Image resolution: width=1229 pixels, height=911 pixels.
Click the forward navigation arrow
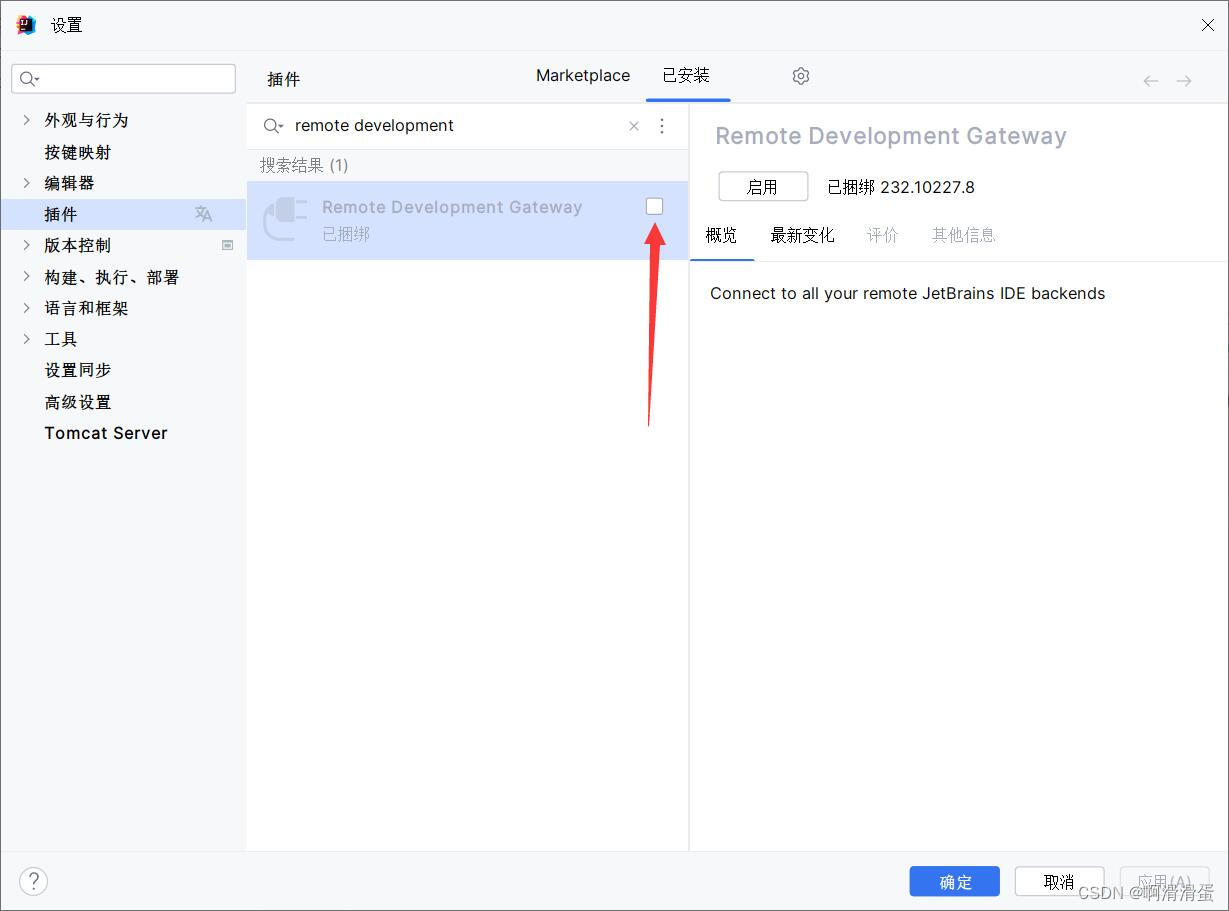coord(1184,80)
